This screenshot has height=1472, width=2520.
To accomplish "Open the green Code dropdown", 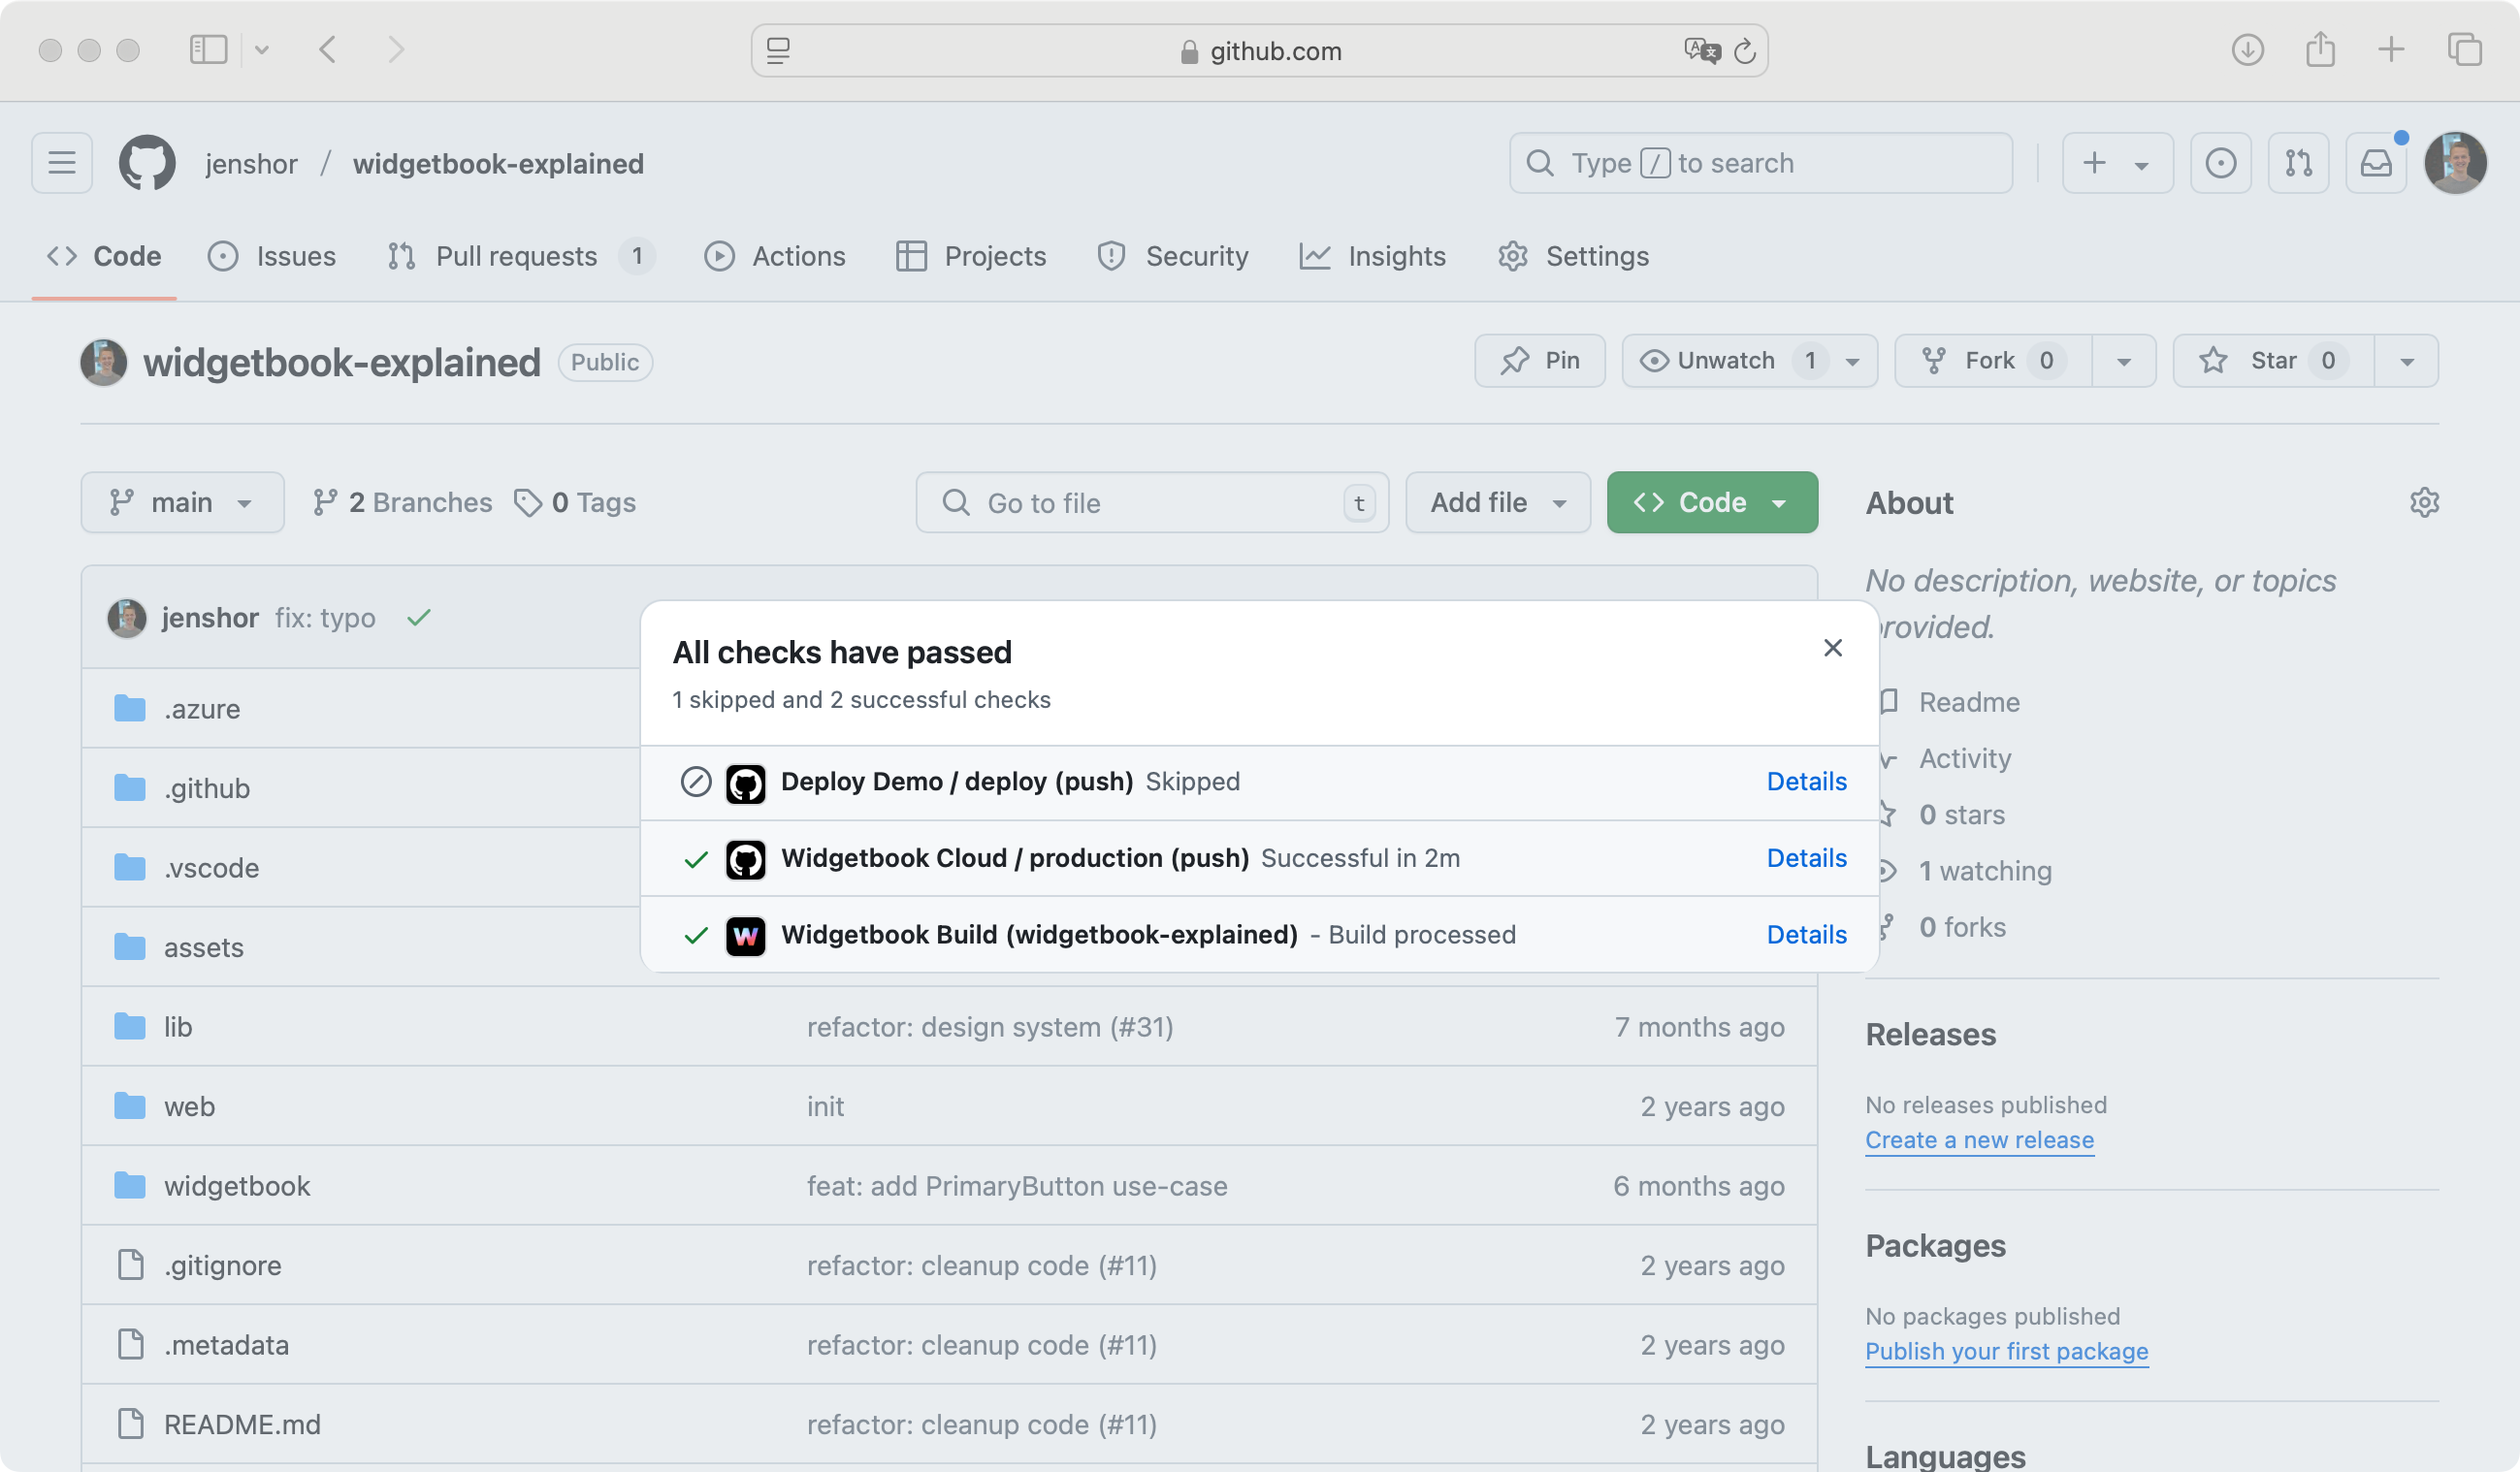I will 1711,502.
